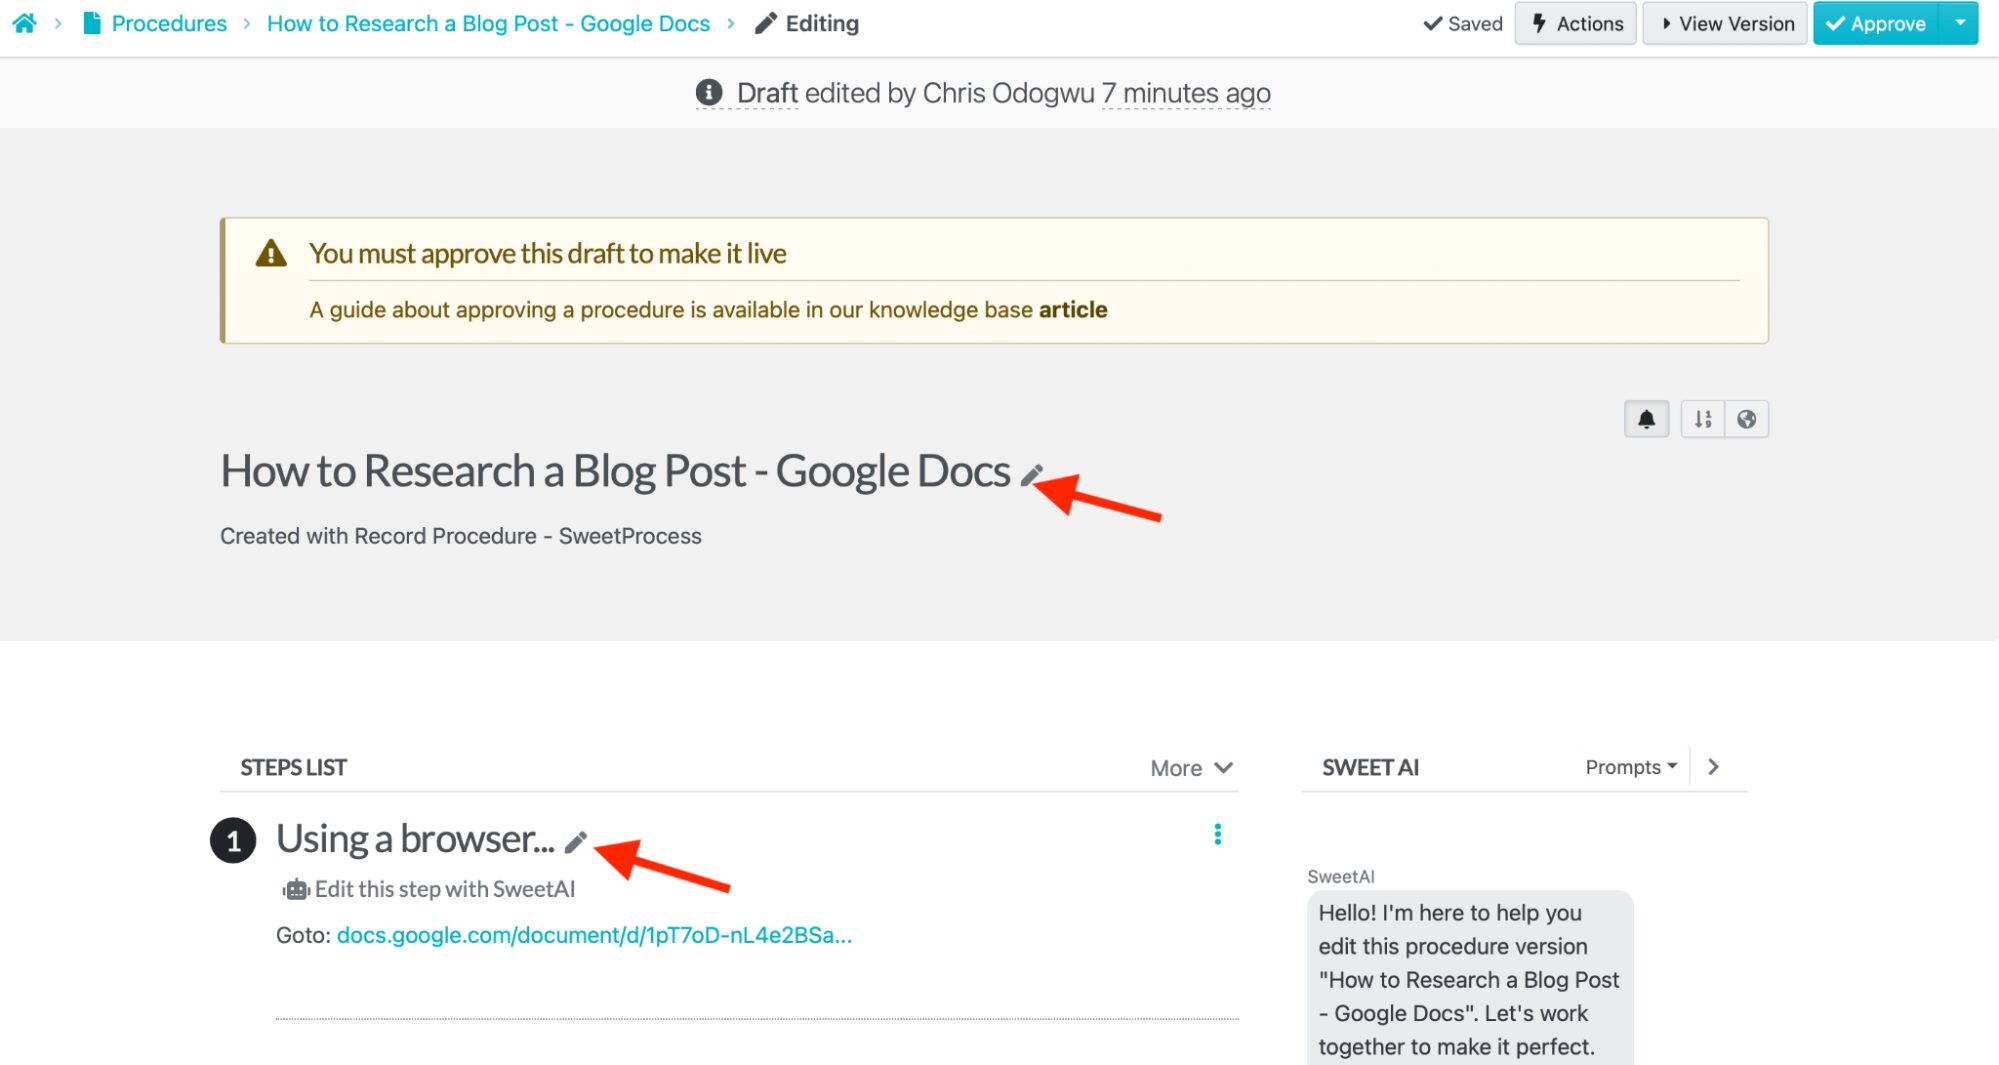This screenshot has height=1065, width=1999.
Task: Click the warning triangle icon
Action: (271, 254)
